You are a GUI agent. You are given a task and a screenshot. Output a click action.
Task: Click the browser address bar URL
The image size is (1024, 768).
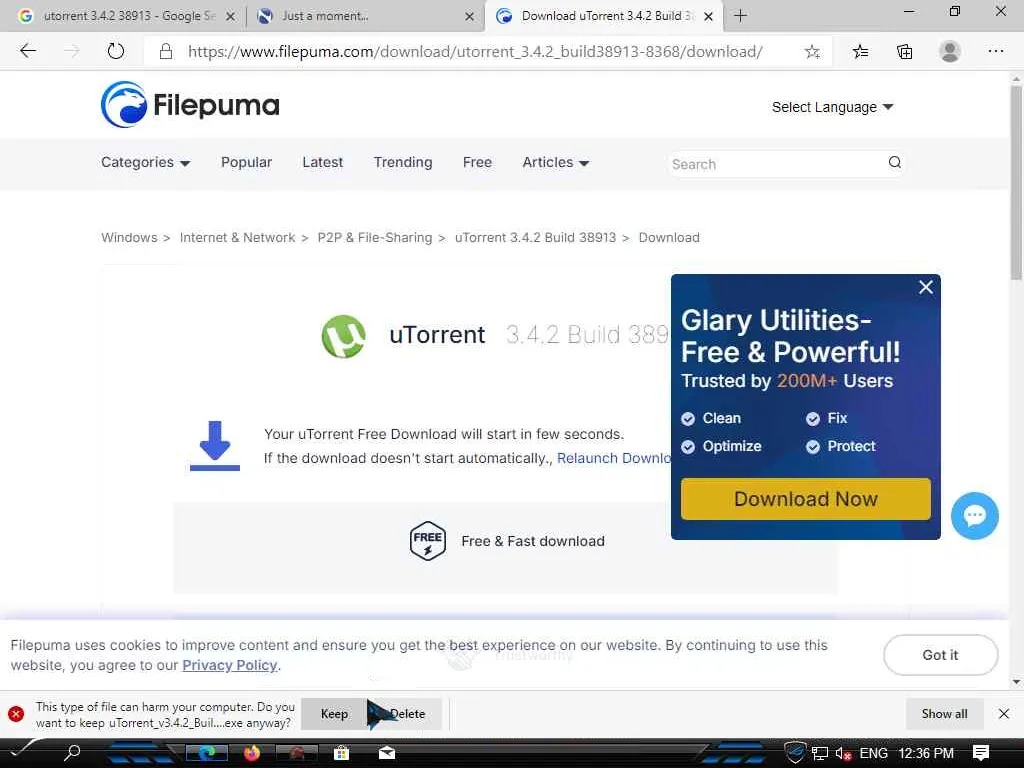click(x=475, y=52)
